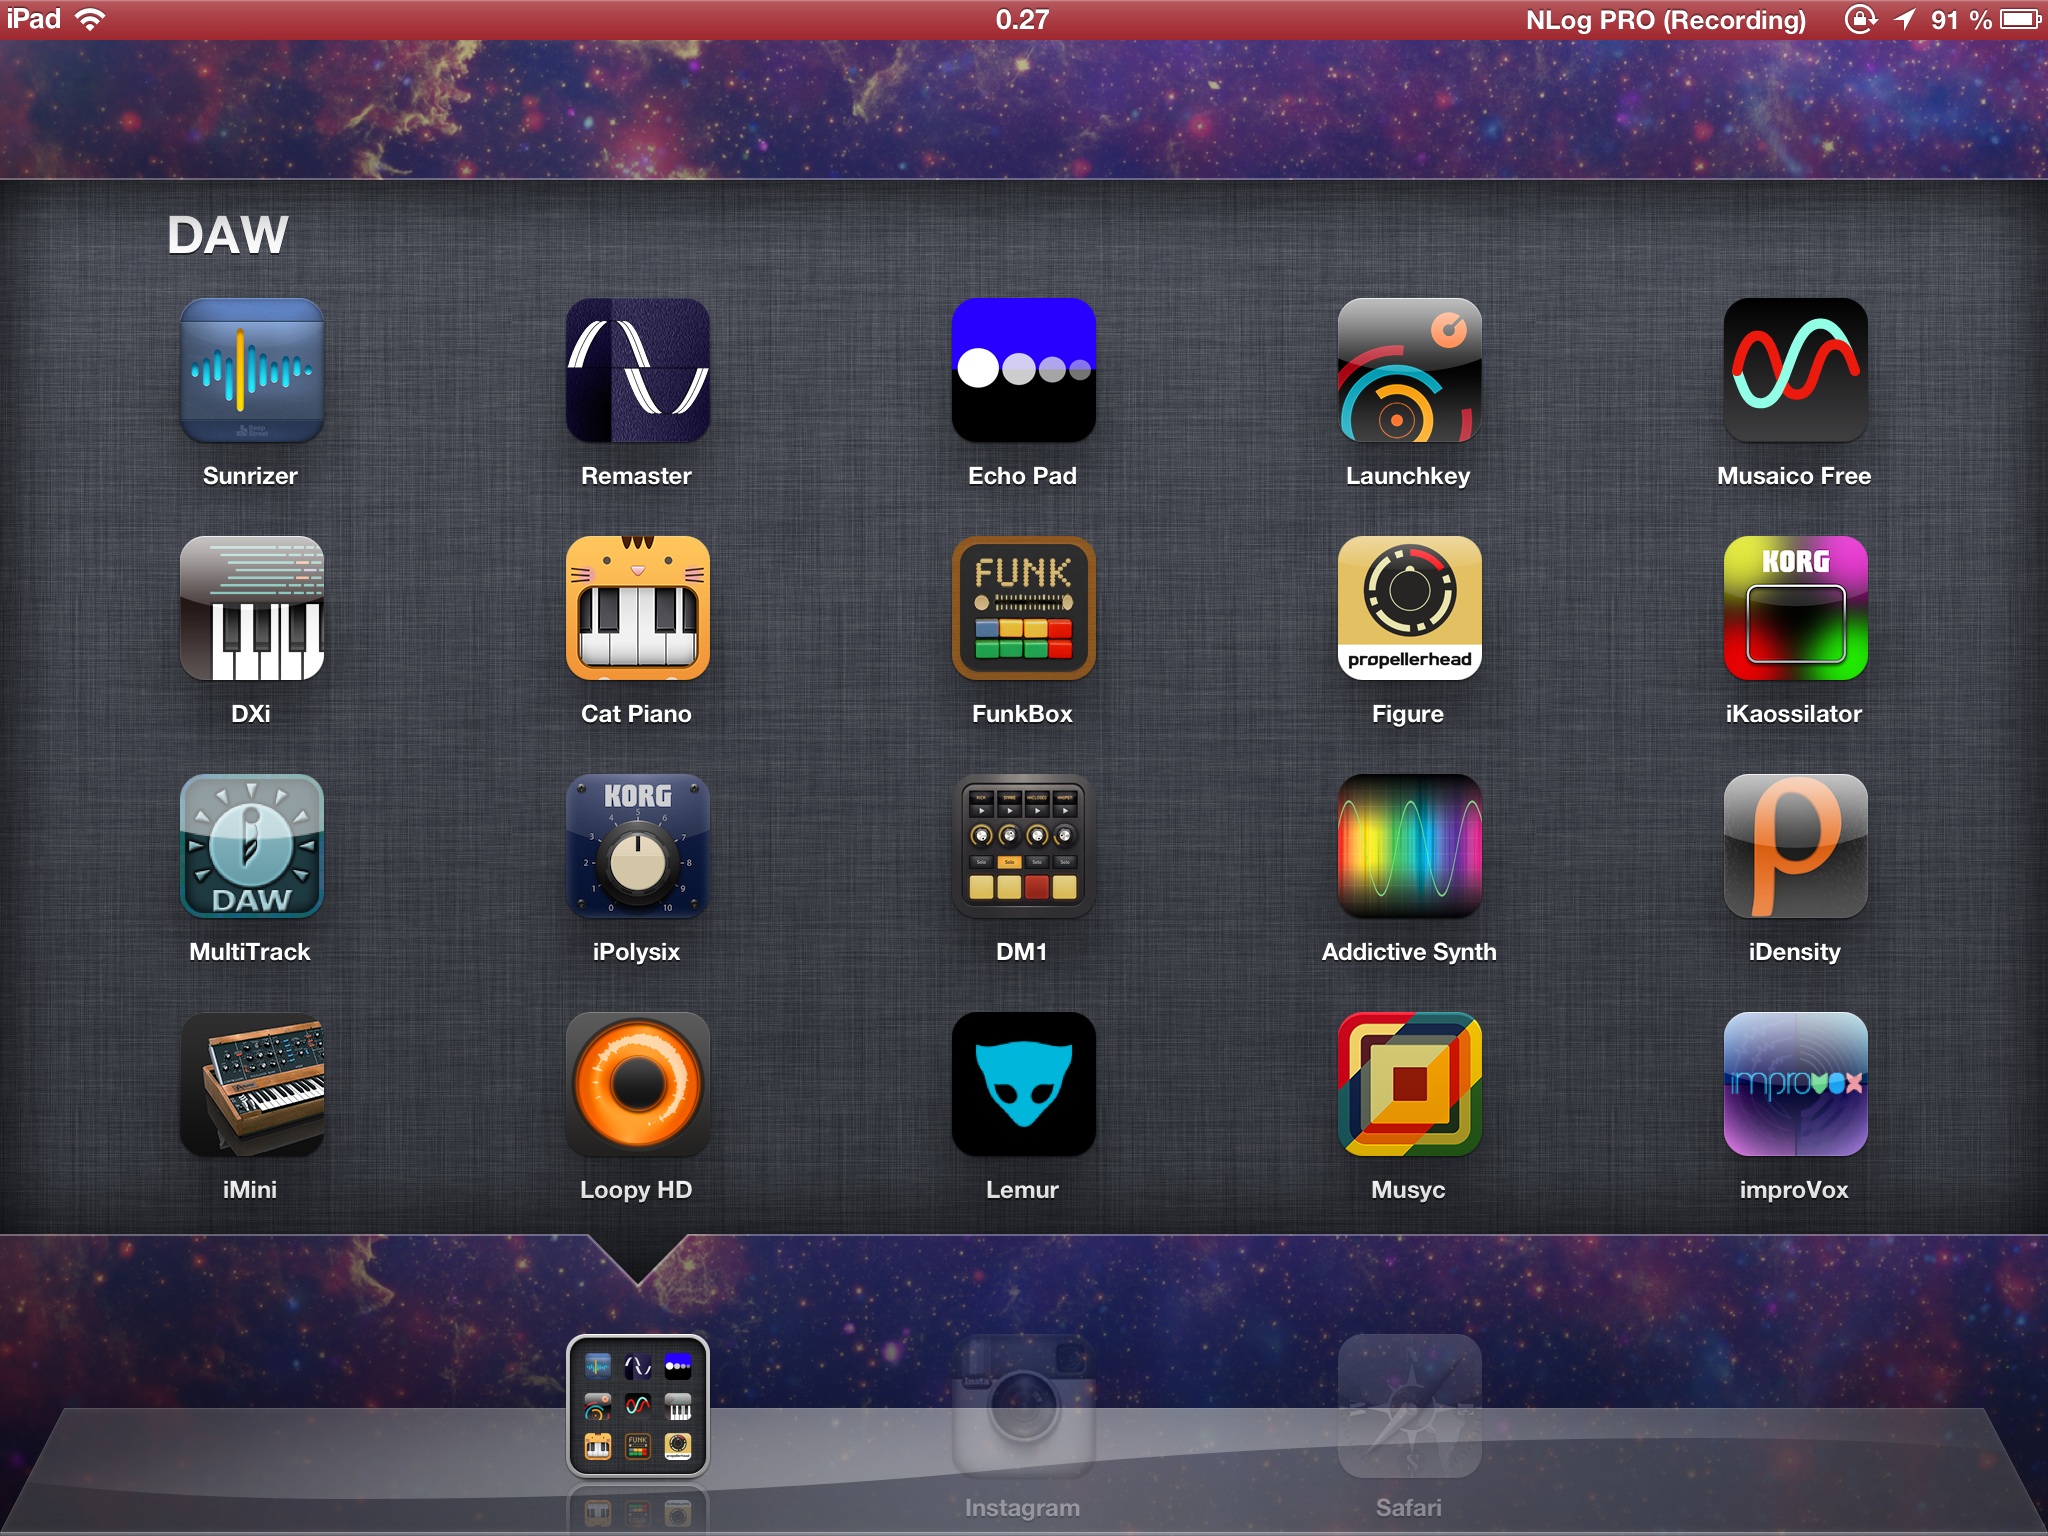Screen dimensions: 2048x1536
Task: Tap the "Musaico Free" label text
Action: [x=1794, y=476]
